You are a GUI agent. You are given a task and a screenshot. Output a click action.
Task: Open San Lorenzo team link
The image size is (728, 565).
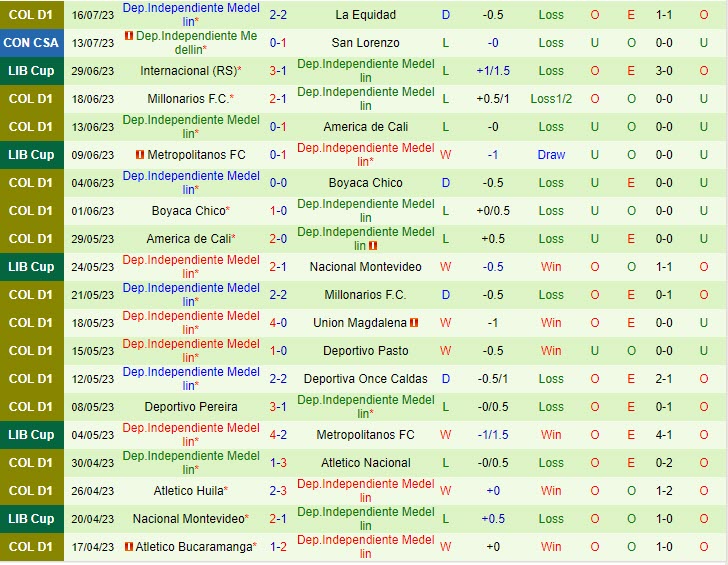click(366, 43)
